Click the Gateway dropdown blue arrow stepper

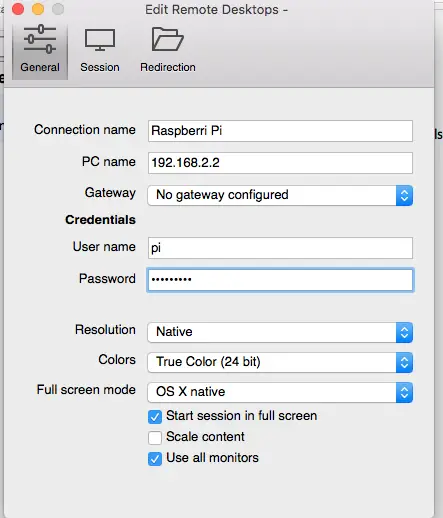point(404,195)
